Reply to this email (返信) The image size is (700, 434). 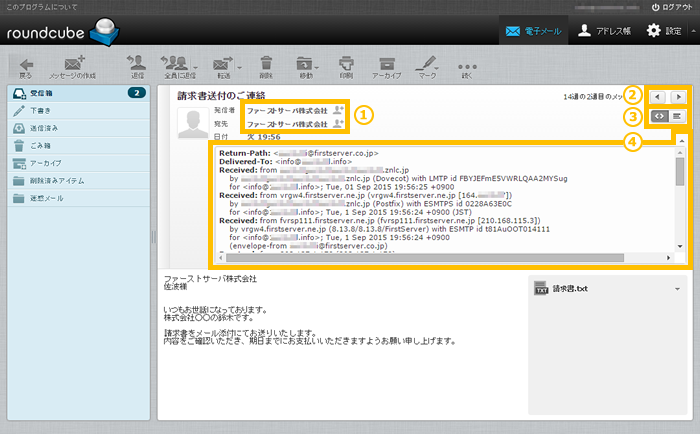(x=137, y=64)
